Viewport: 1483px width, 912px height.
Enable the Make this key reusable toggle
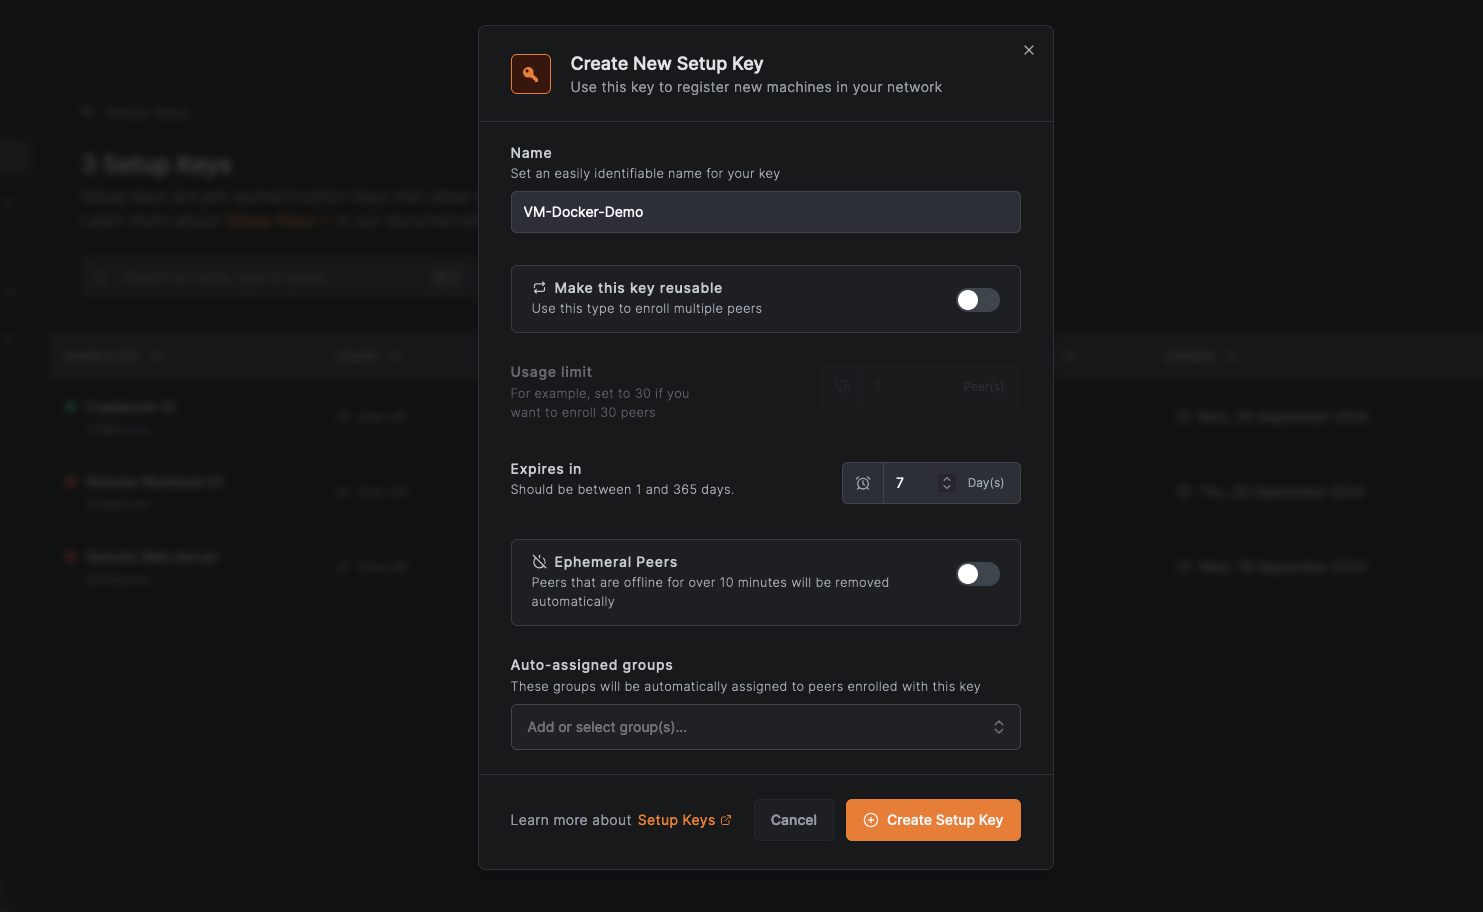977,299
